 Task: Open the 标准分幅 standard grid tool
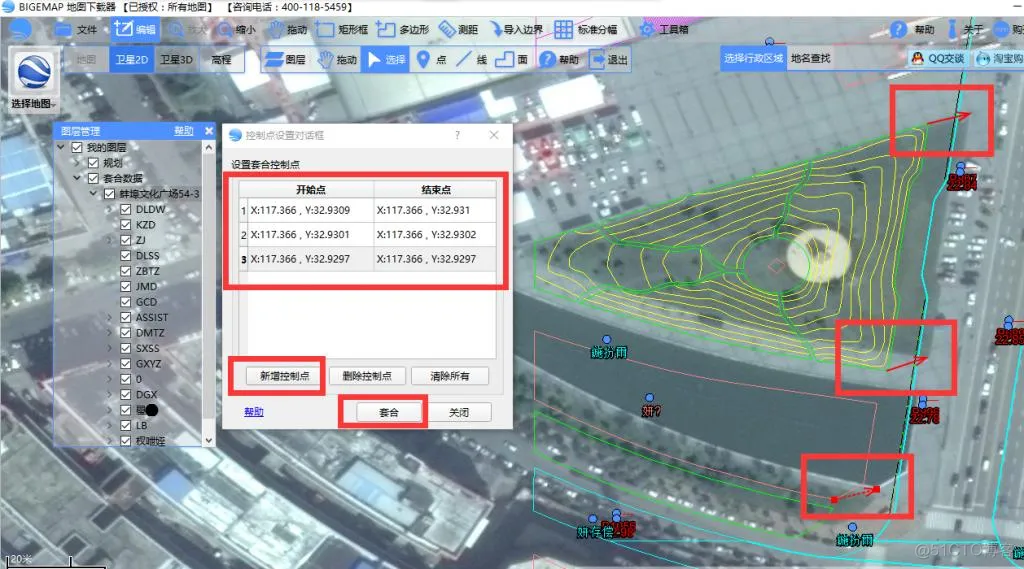(563, 29)
